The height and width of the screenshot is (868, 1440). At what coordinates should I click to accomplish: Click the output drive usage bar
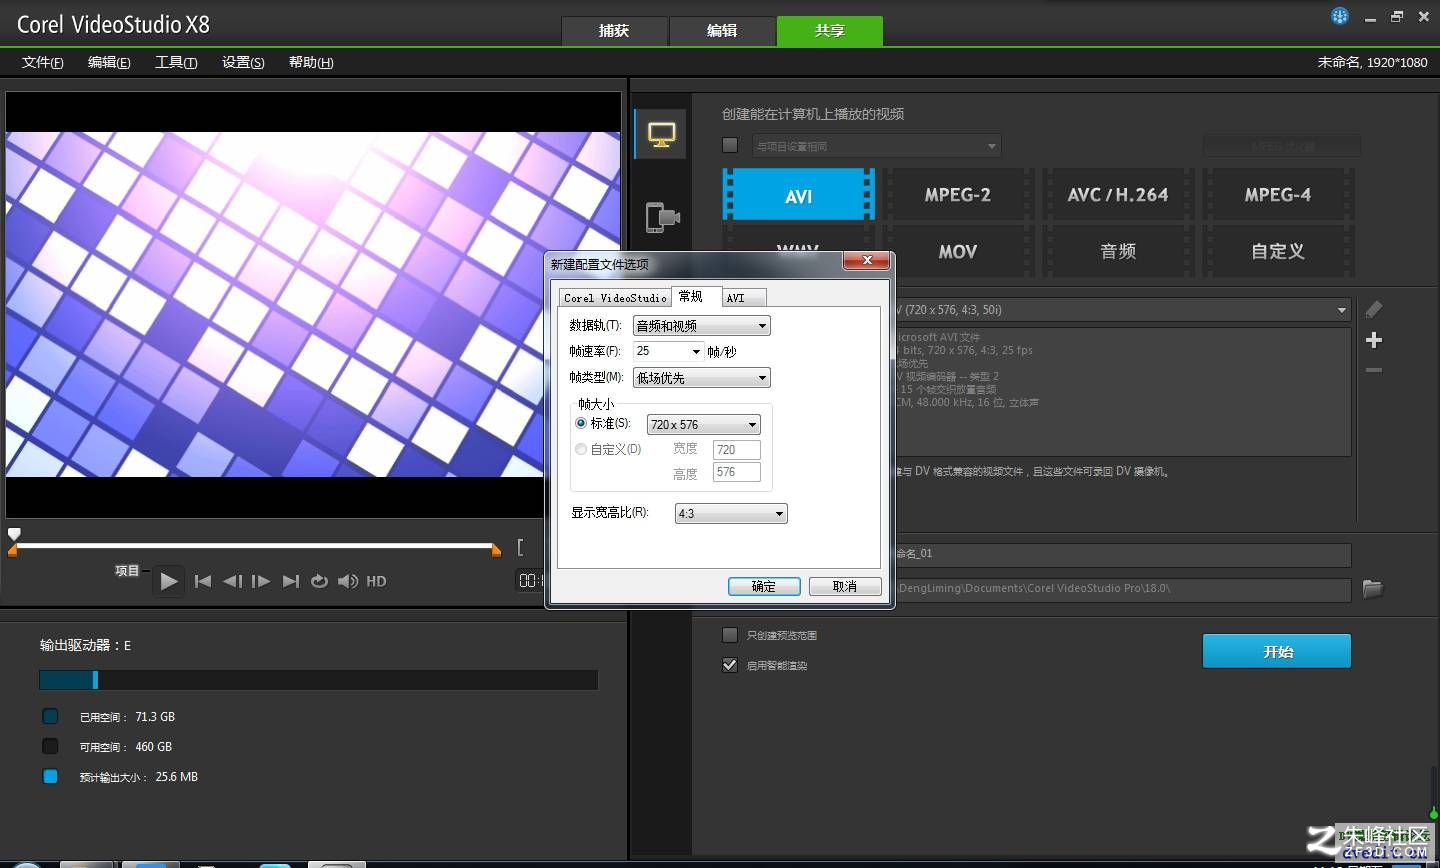(318, 680)
